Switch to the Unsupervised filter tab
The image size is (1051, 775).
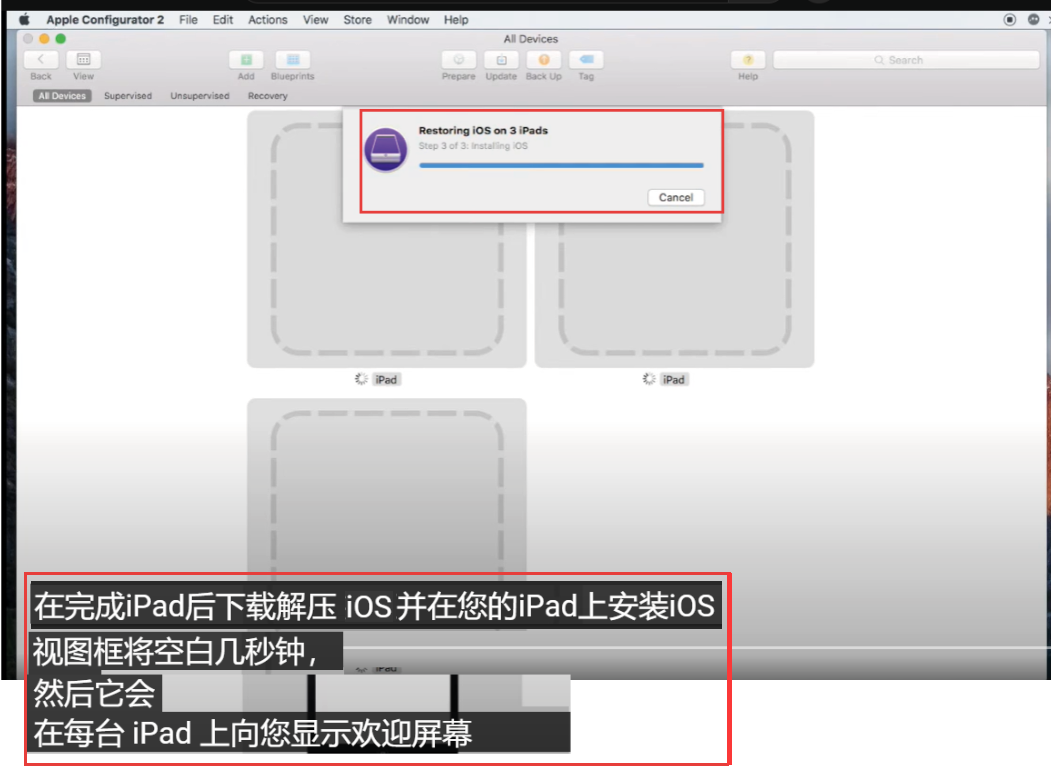200,96
